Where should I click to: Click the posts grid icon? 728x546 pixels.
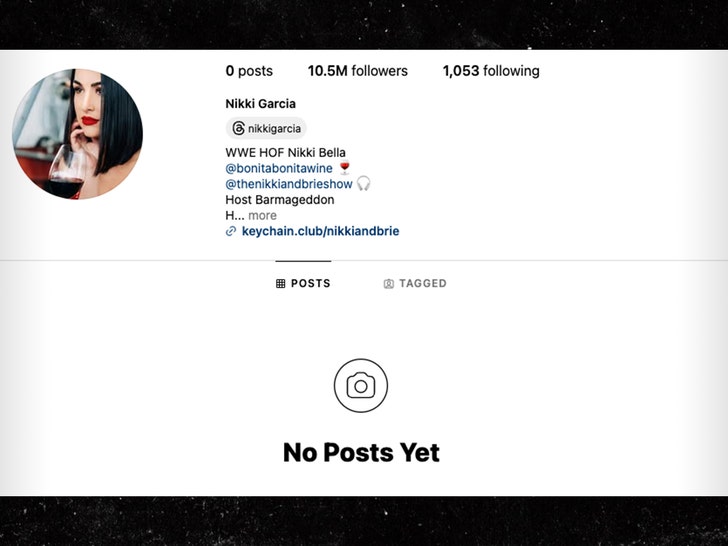point(280,284)
